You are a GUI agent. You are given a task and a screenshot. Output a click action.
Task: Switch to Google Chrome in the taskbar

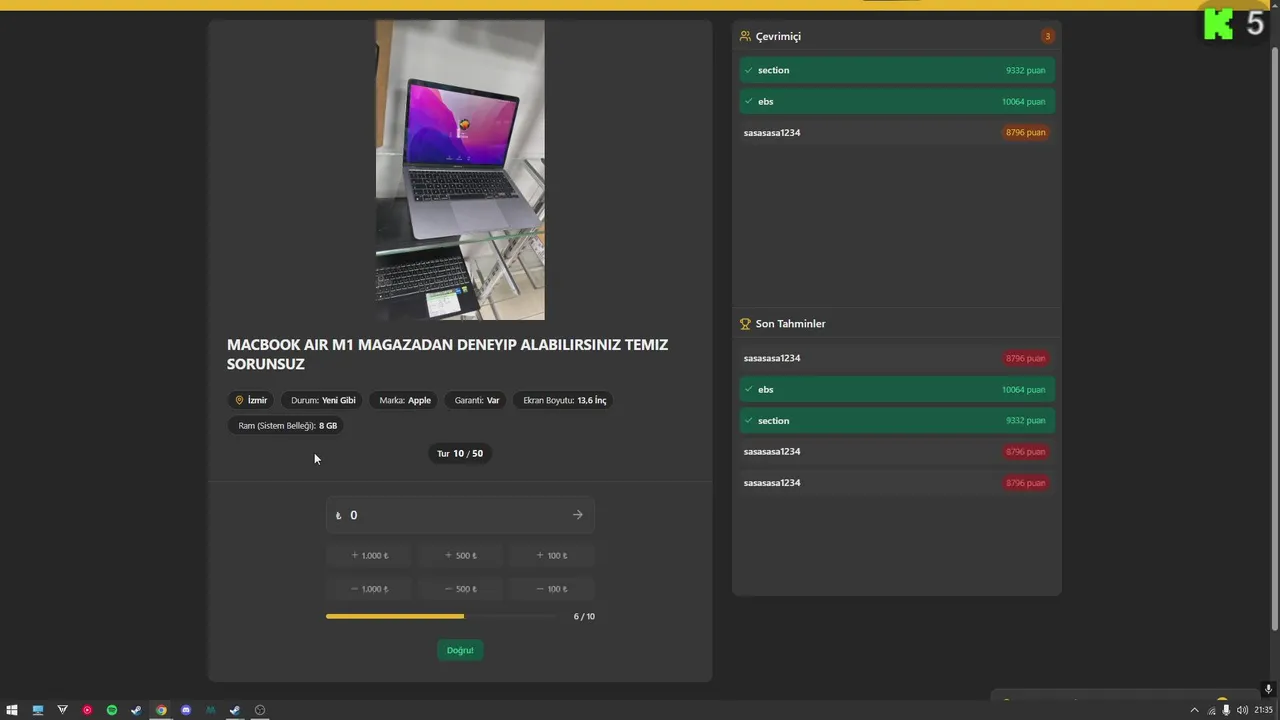[x=161, y=710]
